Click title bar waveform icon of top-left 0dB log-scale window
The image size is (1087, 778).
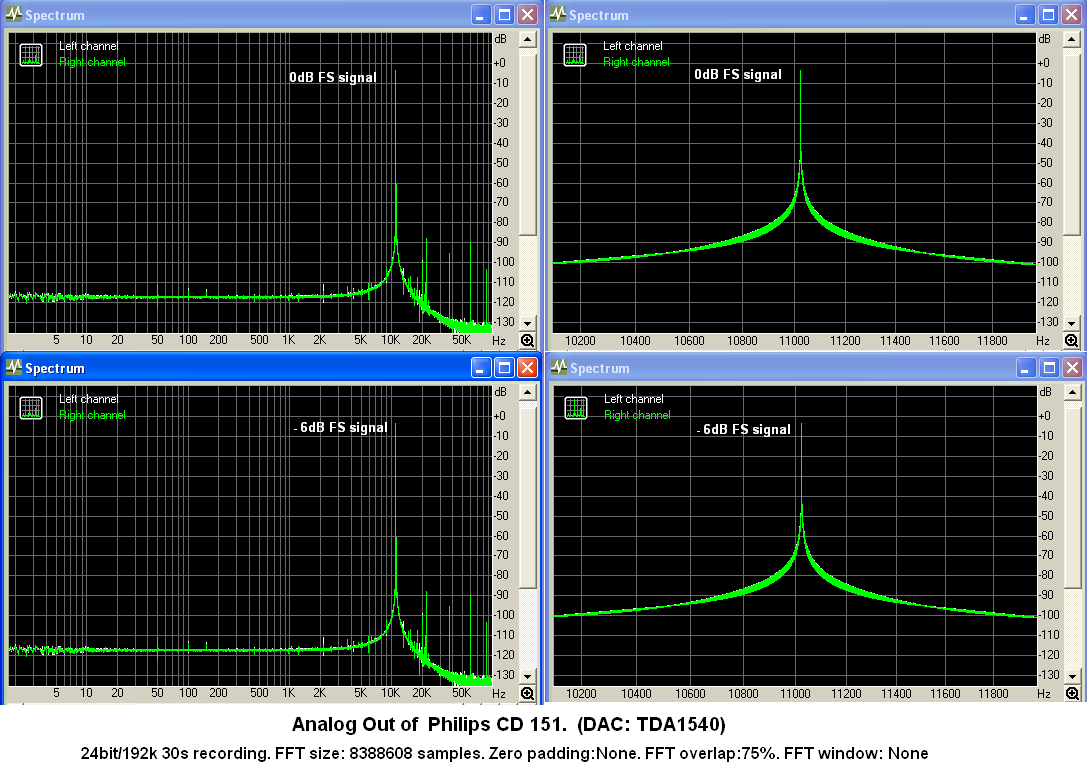pos(14,15)
